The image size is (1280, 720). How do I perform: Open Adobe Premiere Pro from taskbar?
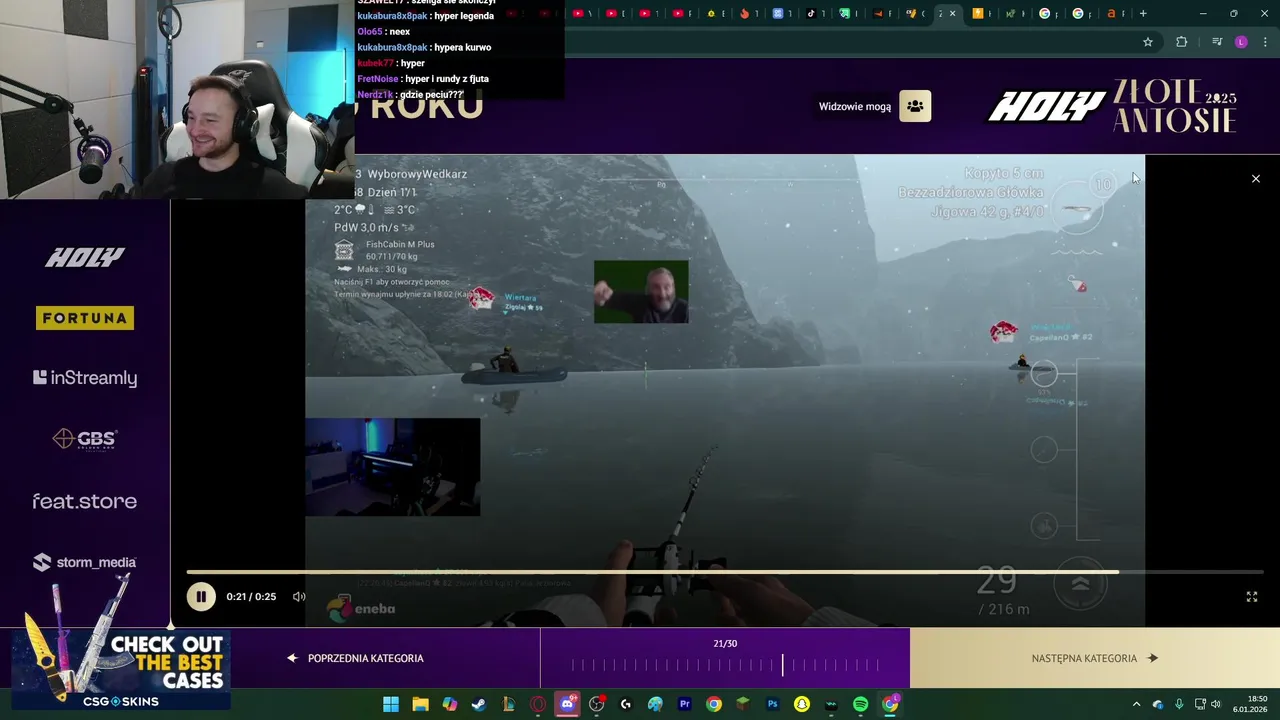click(685, 704)
